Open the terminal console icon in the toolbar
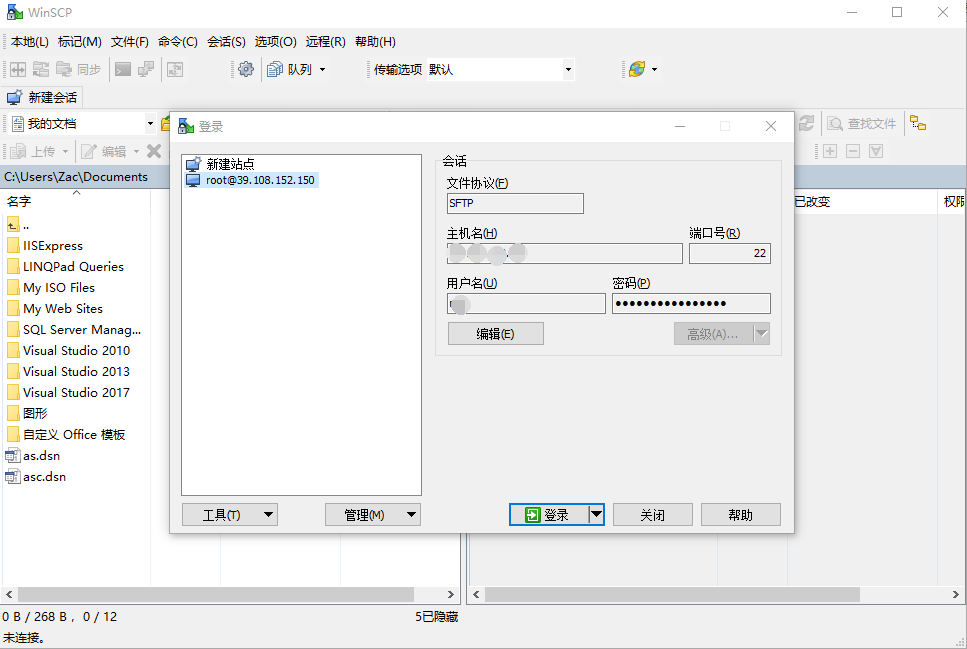Image resolution: width=967 pixels, height=649 pixels. pyautogui.click(x=123, y=69)
